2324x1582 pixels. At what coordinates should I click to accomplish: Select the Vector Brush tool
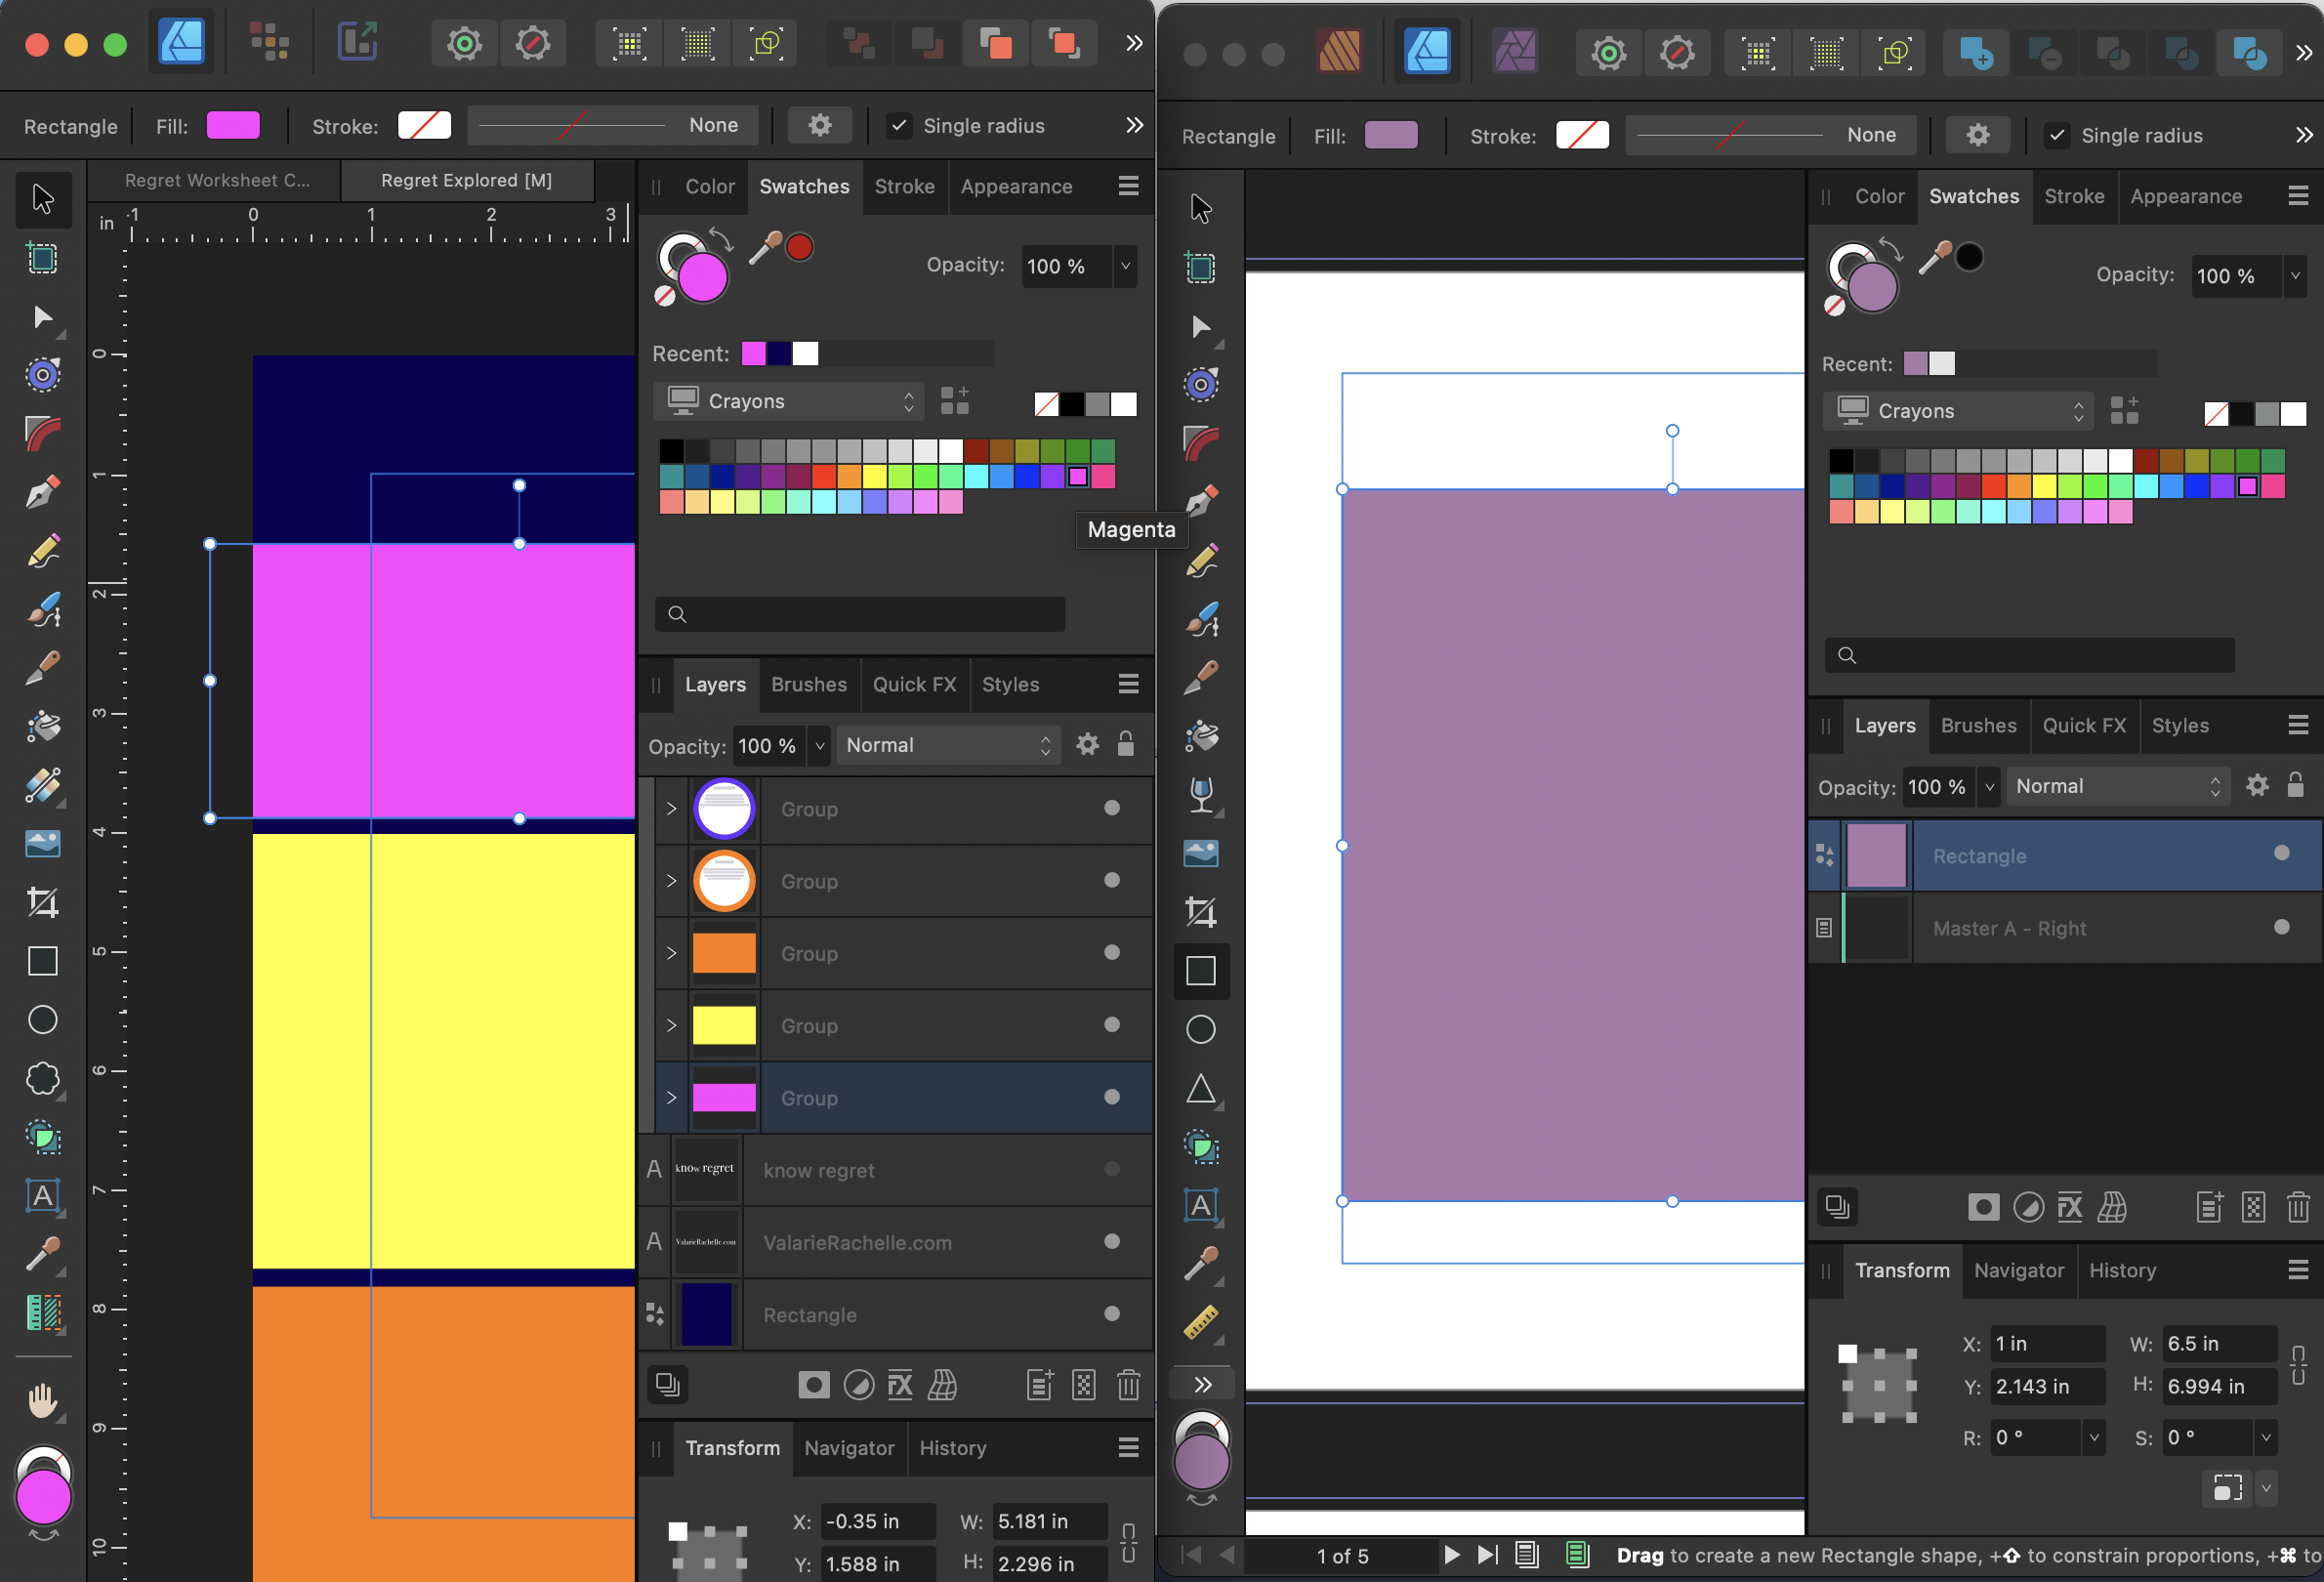click(x=44, y=610)
